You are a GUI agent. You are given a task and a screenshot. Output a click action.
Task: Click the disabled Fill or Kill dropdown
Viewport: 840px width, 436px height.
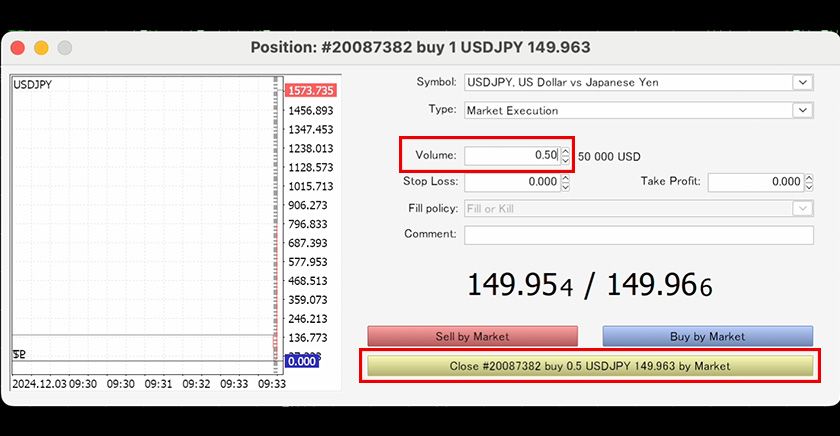(639, 208)
